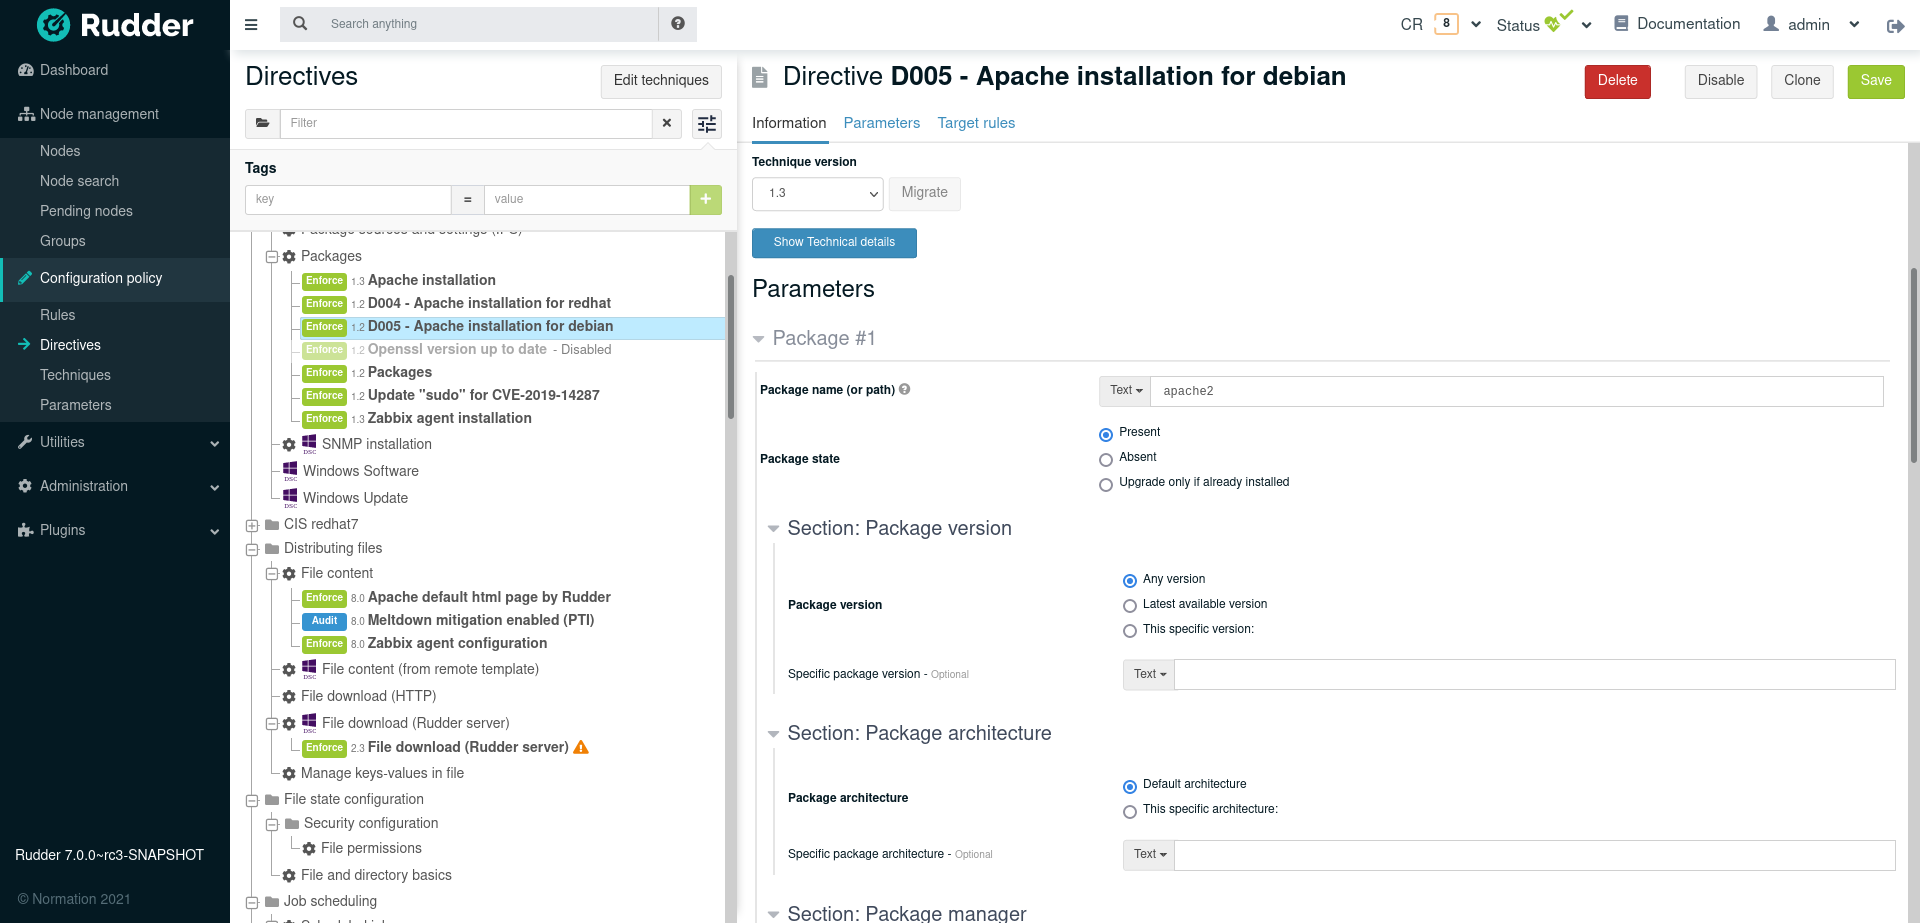Image resolution: width=1920 pixels, height=923 pixels.
Task: Open the Parameters tab
Action: click(x=881, y=123)
